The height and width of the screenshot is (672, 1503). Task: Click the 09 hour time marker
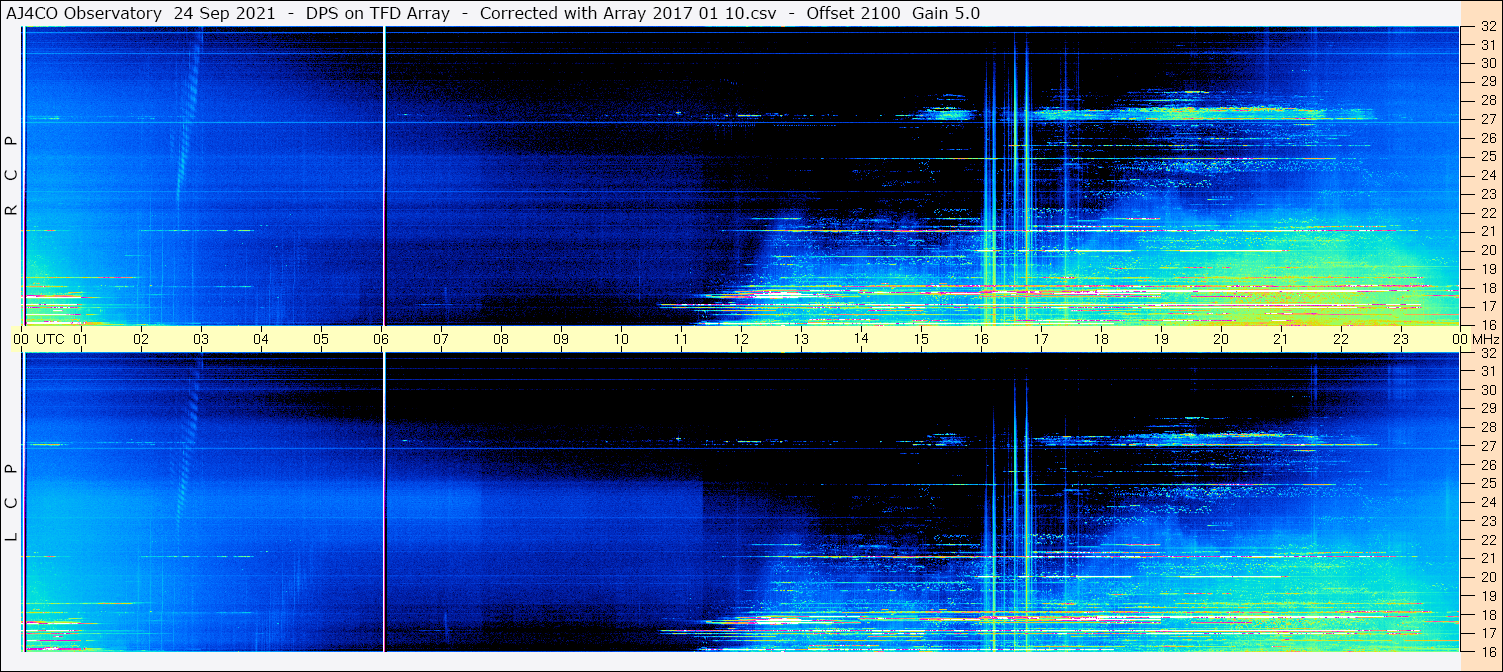tap(561, 339)
